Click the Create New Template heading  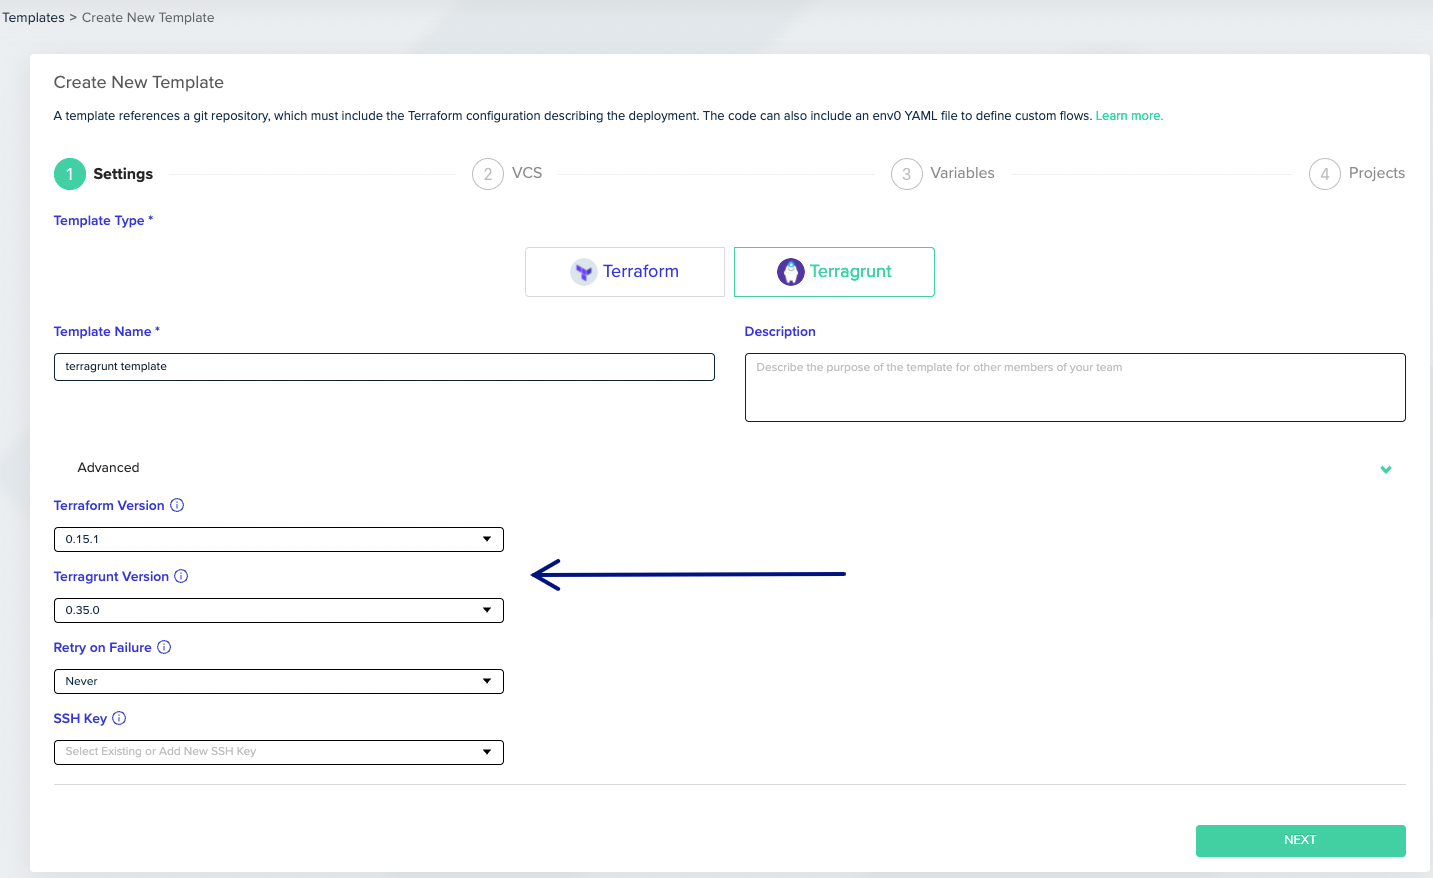139,82
